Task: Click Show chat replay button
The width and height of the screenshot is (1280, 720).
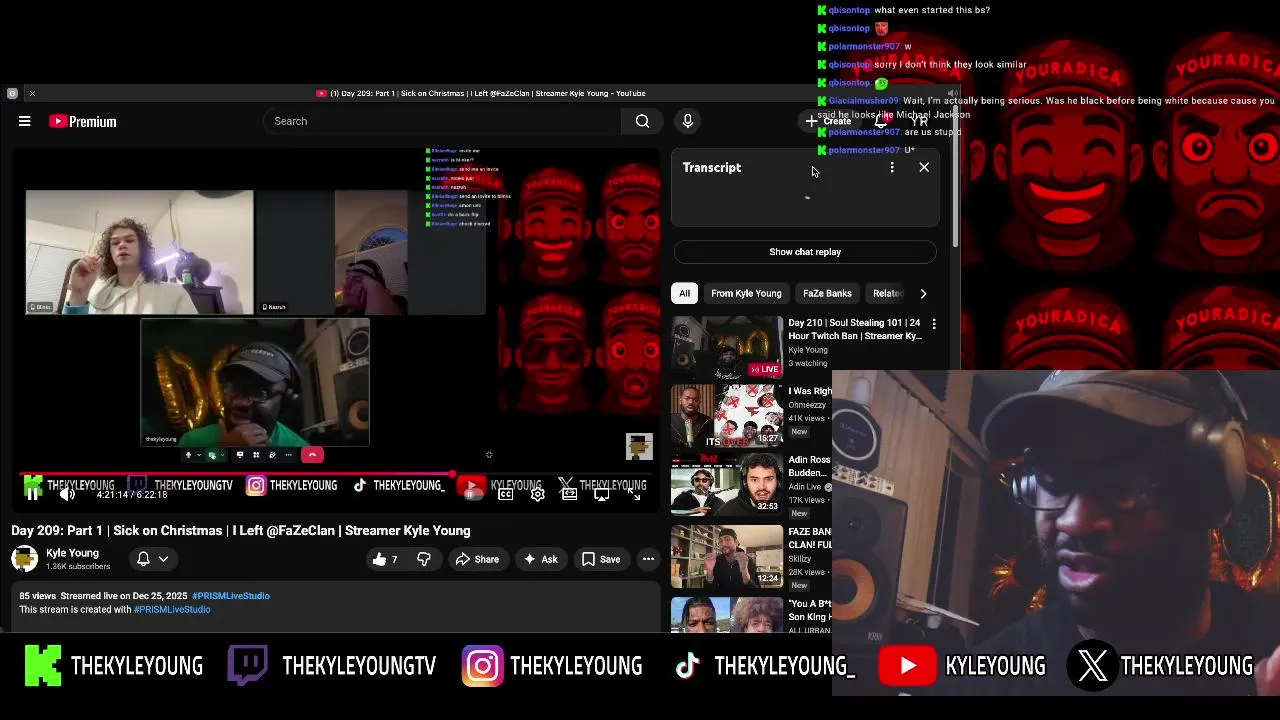Action: pyautogui.click(x=805, y=252)
